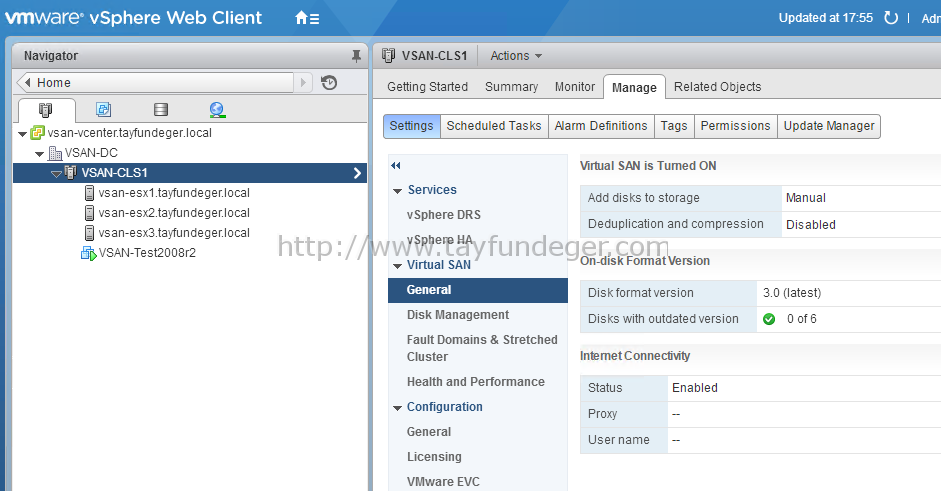The image size is (941, 491).
Task: Select vsan-esx1.tayfundeger.local host
Action: coord(174,193)
